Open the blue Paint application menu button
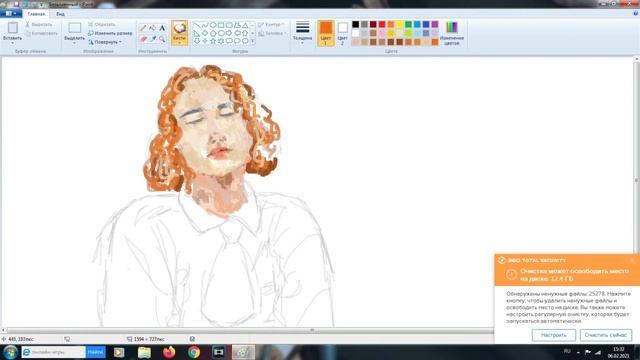Viewport: 640px width, 360px height. pyautogui.click(x=11, y=13)
